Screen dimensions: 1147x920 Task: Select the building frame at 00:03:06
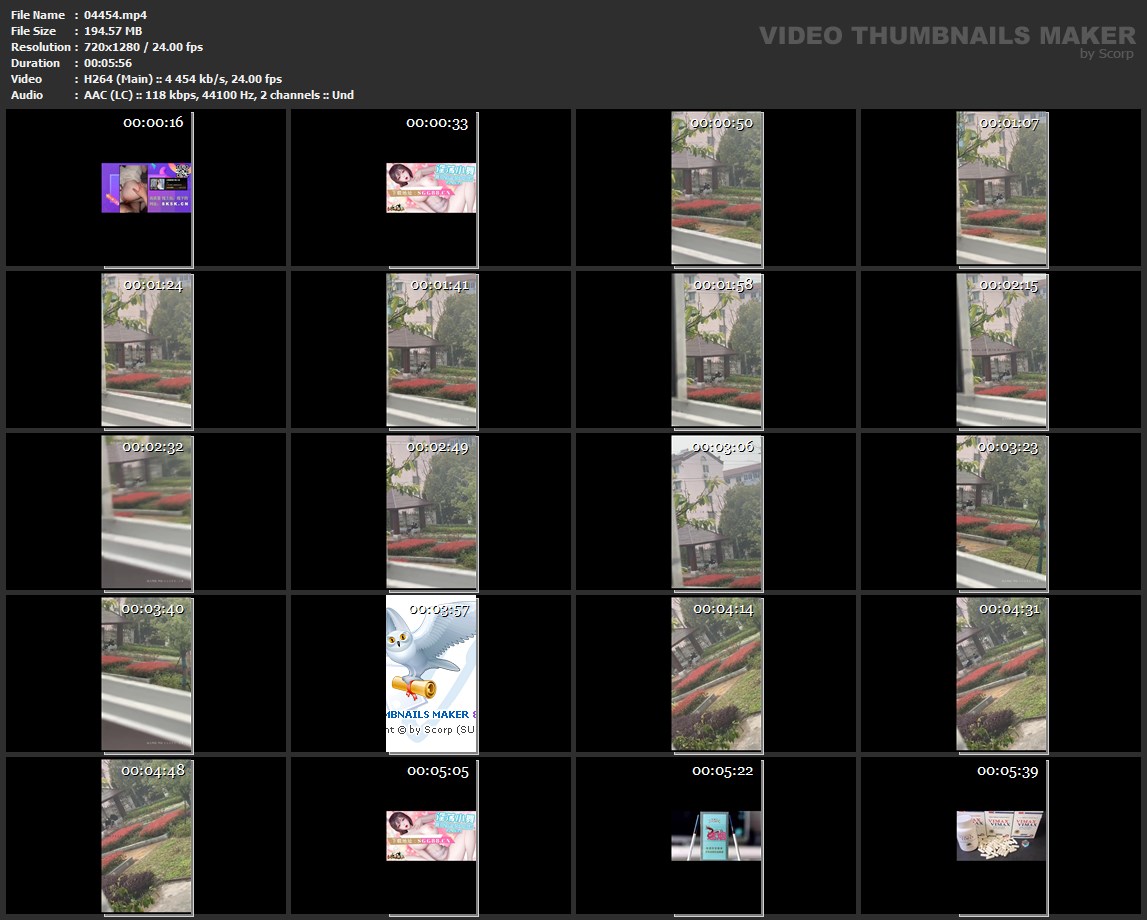716,512
